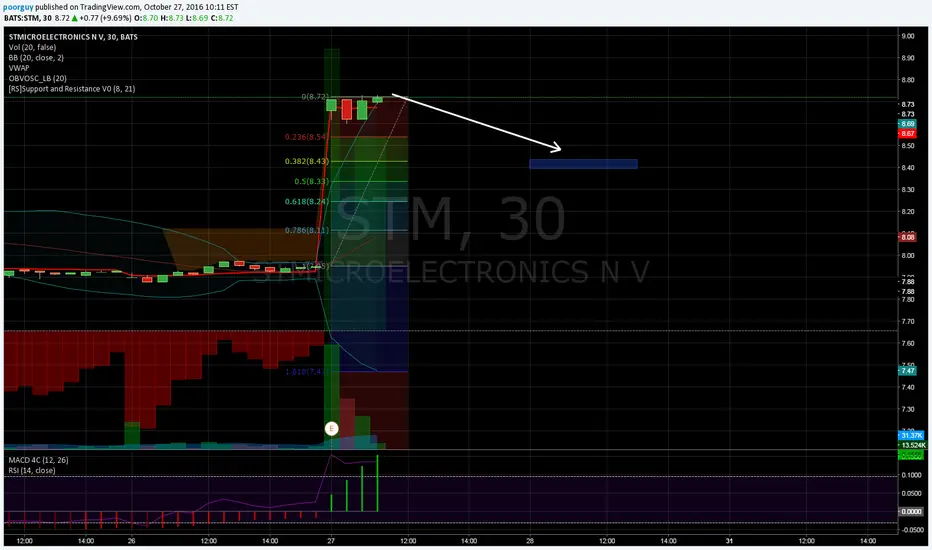
Task: Click the 8.00 price axis value
Action: click(908, 256)
